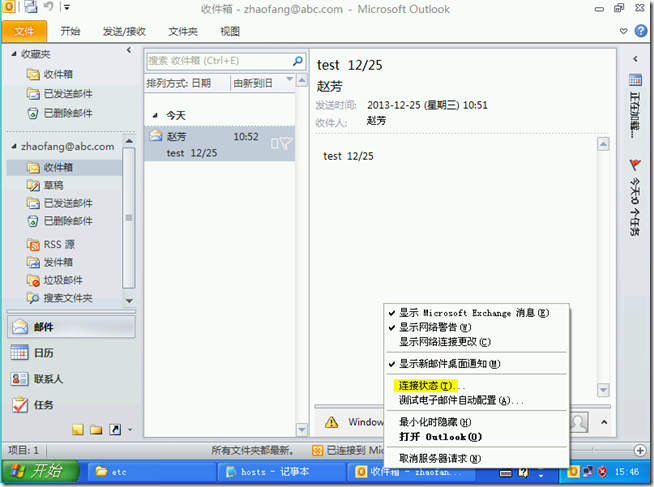Open the Shortcuts arrow icon in navigation
The image size is (654, 487).
click(x=115, y=429)
